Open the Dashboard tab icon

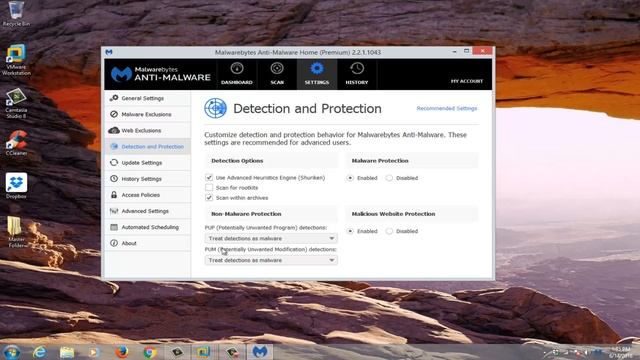237,69
